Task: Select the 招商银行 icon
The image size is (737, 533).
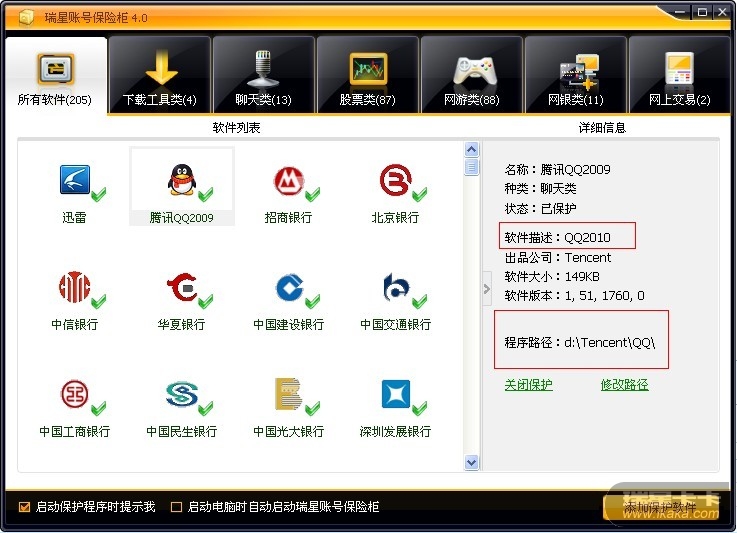Action: pos(289,180)
